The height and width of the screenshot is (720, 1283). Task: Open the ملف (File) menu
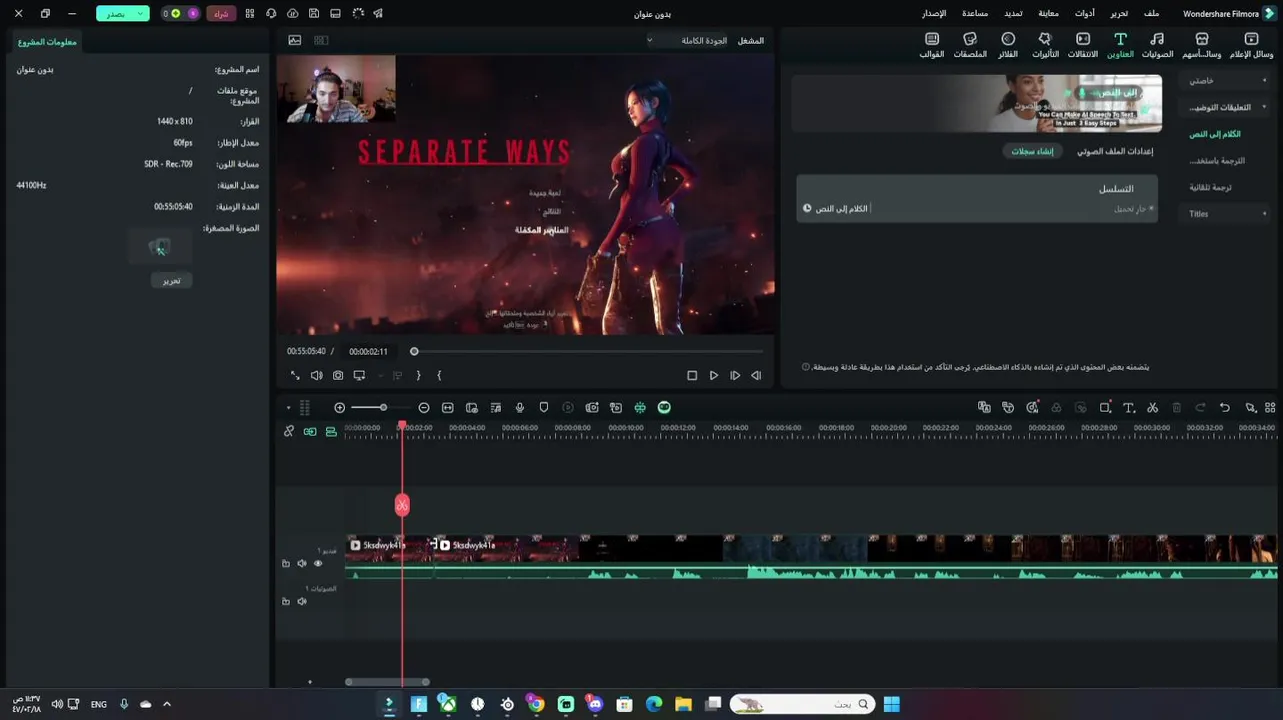coord(1152,14)
